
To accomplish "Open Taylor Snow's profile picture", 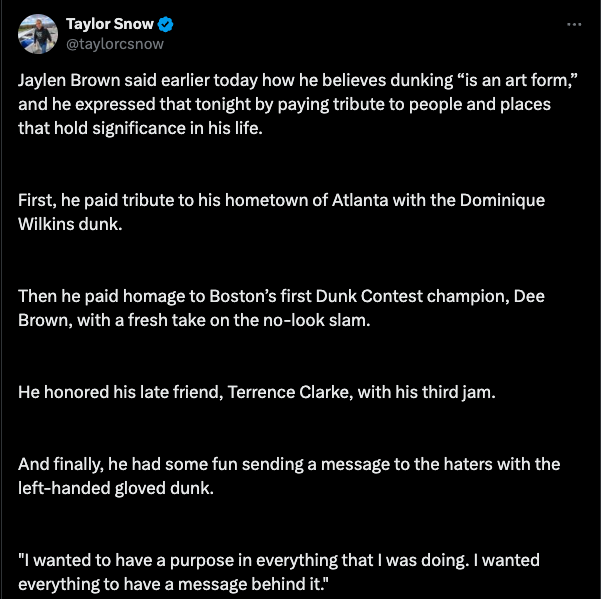I will [x=37, y=33].
